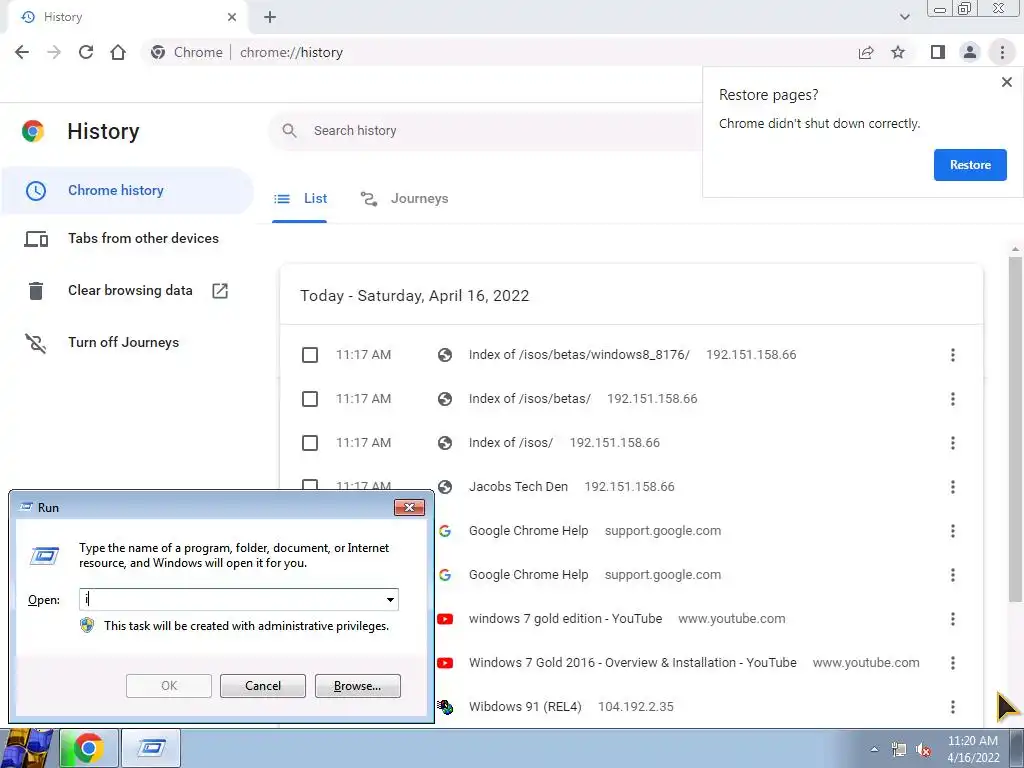Click the history page vertical scrollbar
Image resolution: width=1024 pixels, height=768 pixels.
pos(1015,428)
